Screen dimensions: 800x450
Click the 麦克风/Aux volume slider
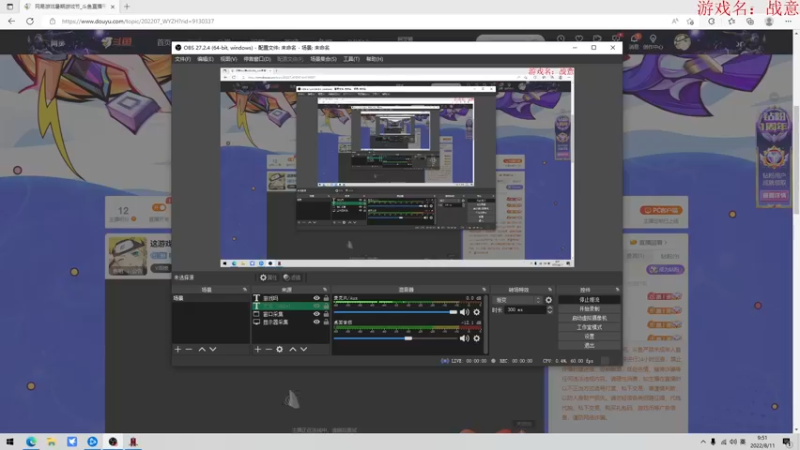395,312
